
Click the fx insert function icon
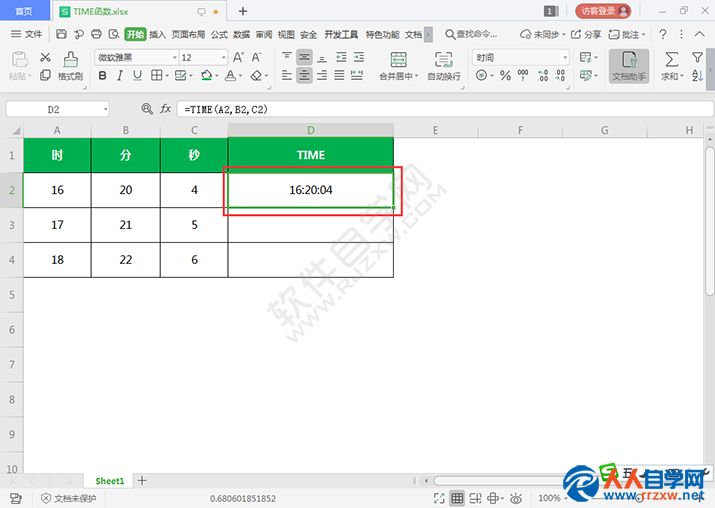[x=166, y=109]
